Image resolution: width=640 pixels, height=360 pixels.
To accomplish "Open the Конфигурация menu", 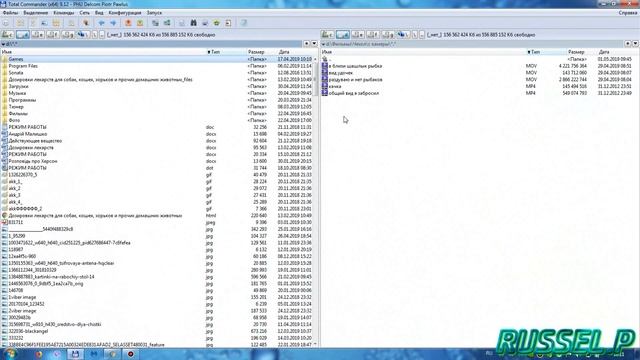I will pos(125,13).
